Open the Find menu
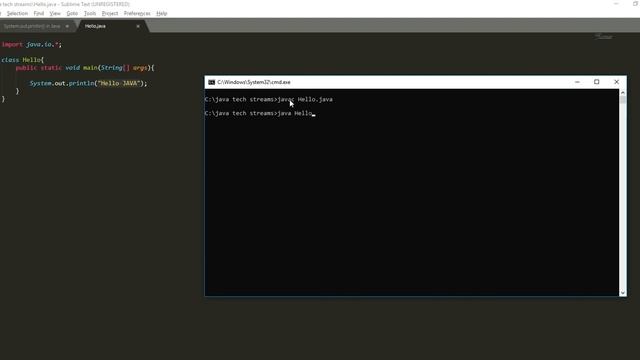Screen dimensions: 640x360 (x=39, y=13)
